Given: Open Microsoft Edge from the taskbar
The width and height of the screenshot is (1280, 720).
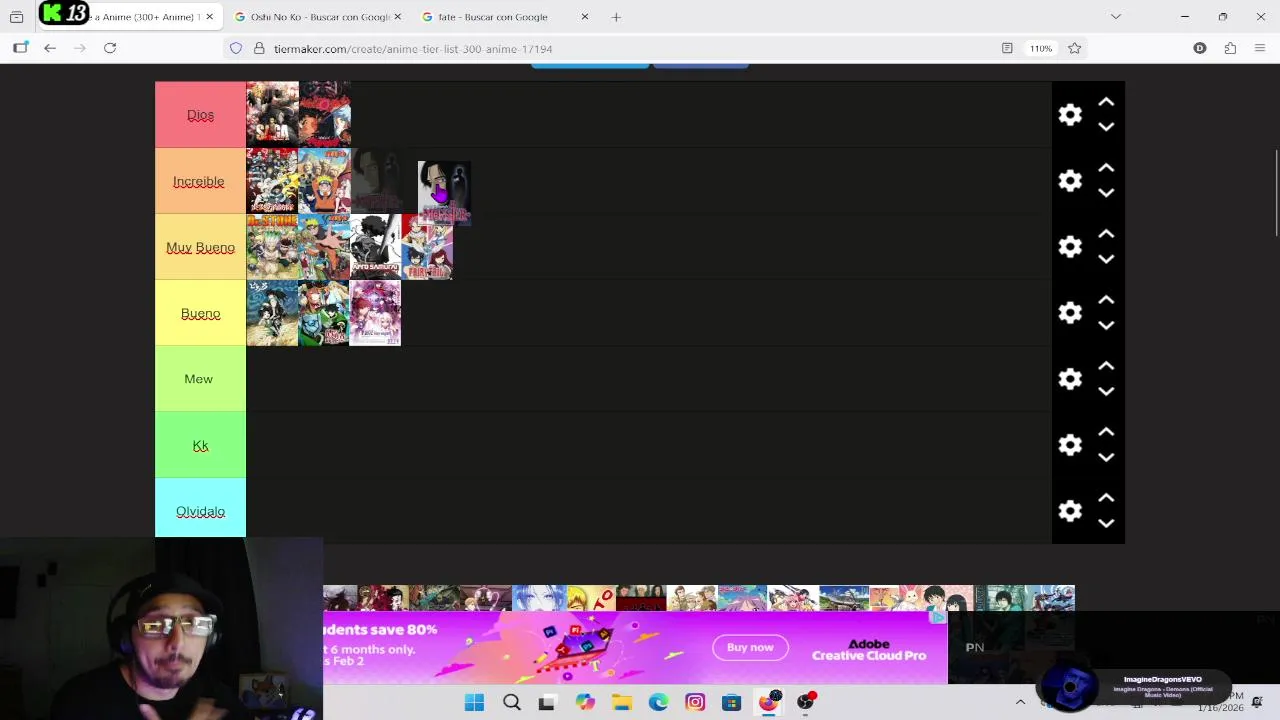Looking at the screenshot, I should 658,702.
